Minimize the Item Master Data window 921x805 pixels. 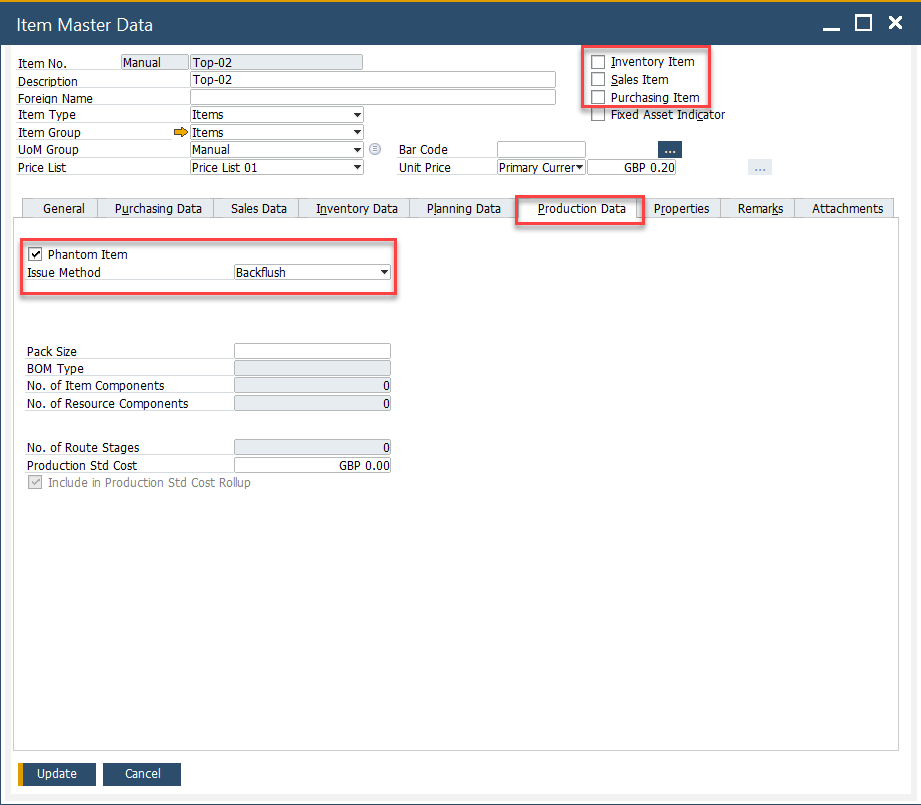[x=832, y=23]
